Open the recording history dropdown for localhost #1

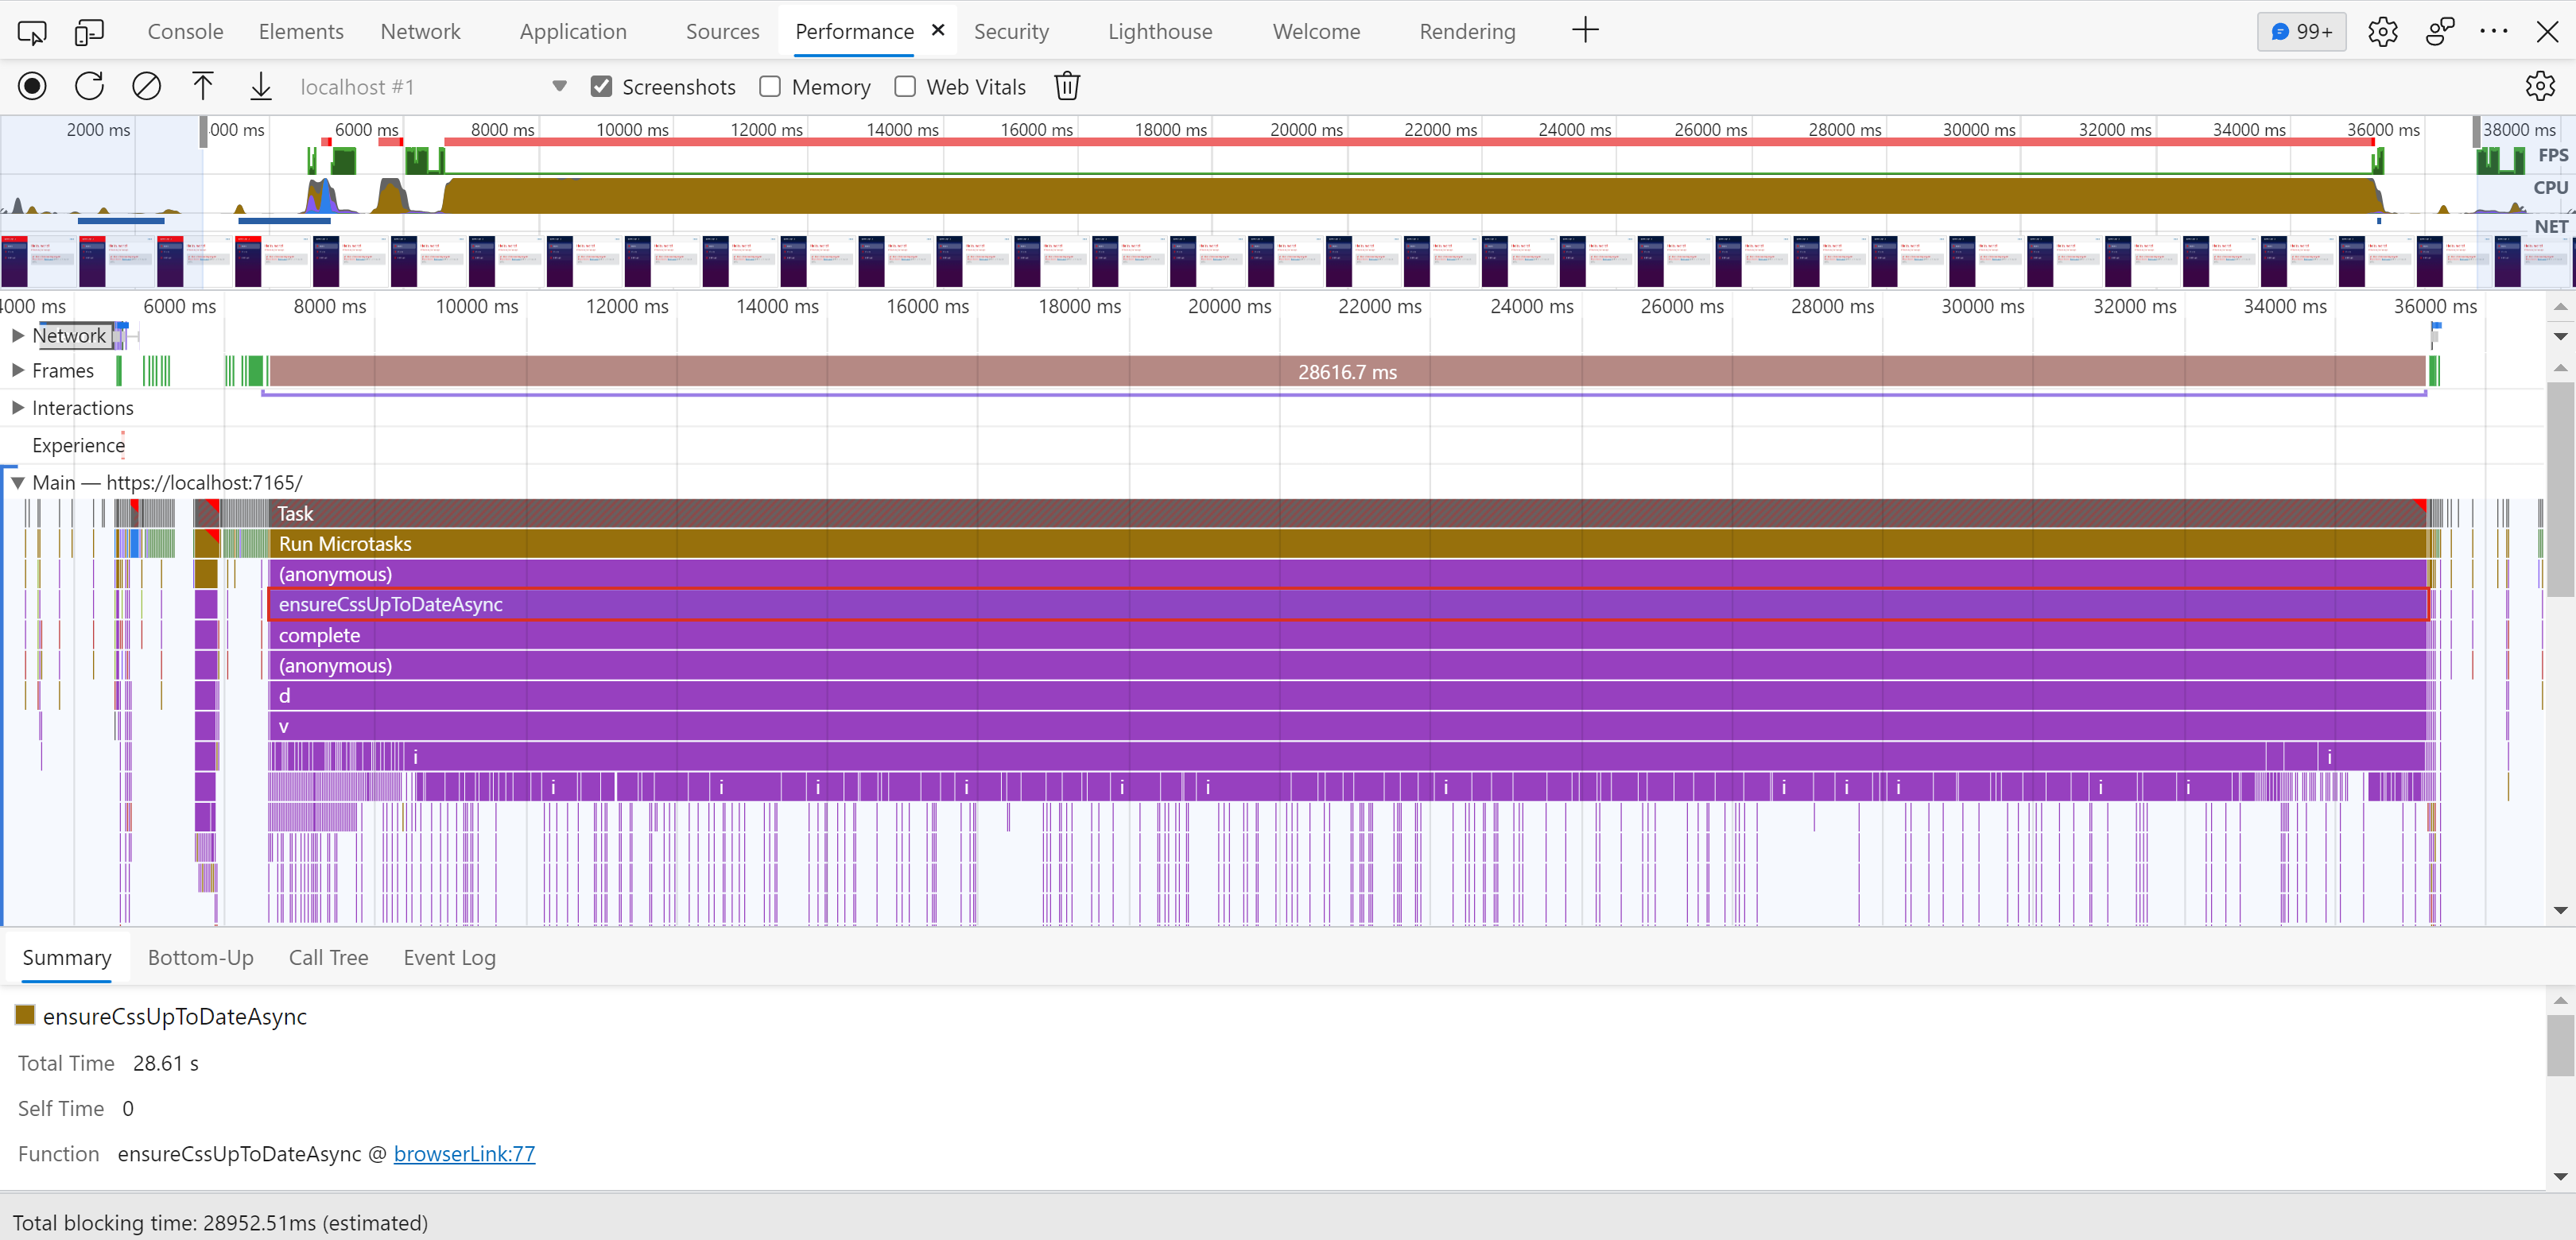pos(559,85)
